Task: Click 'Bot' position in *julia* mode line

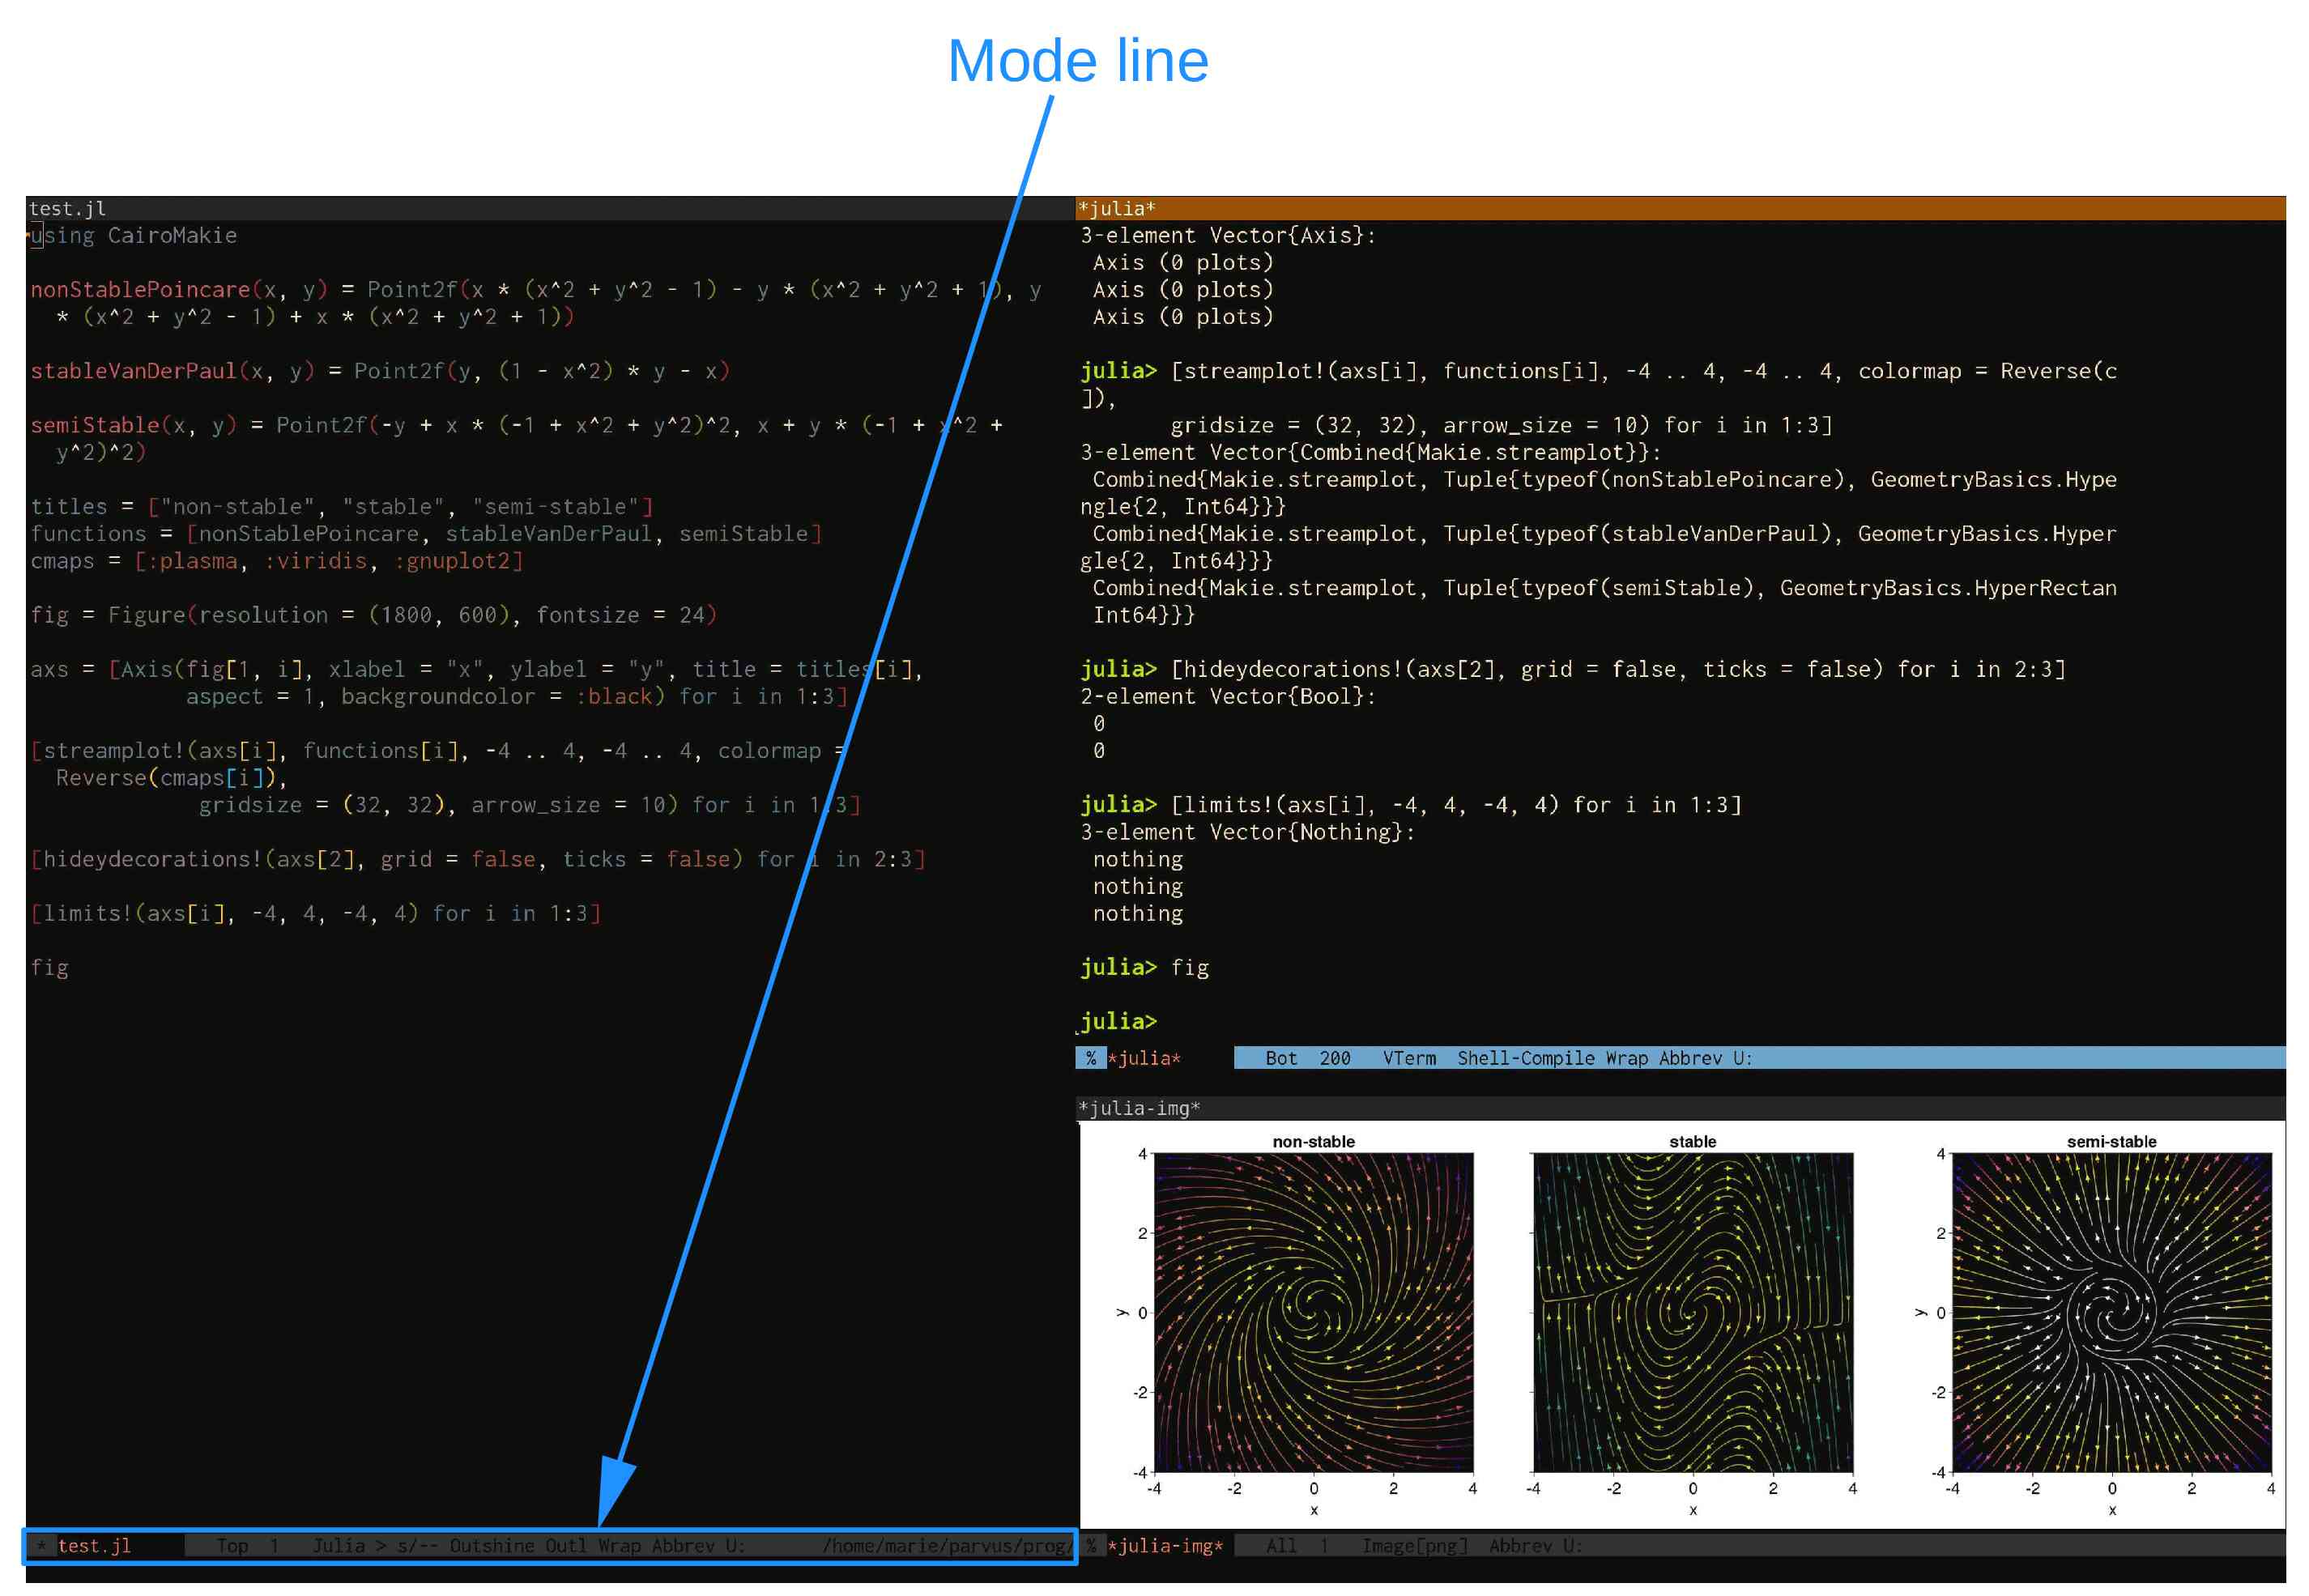Action: pyautogui.click(x=1281, y=1058)
